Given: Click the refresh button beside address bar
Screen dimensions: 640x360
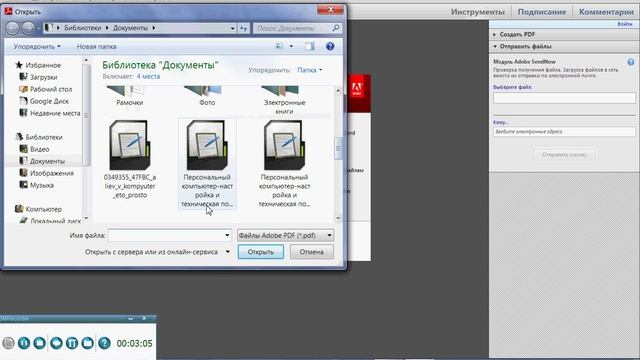Looking at the screenshot, I should 243,28.
